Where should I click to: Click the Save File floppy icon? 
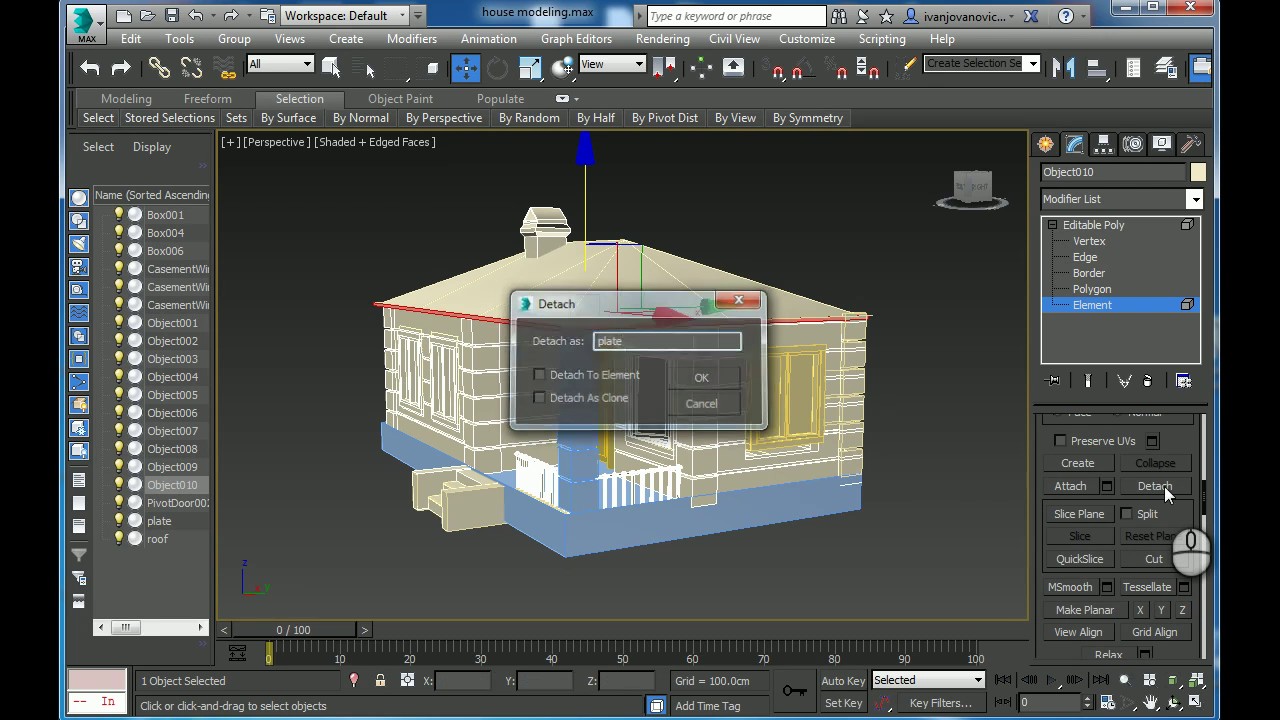tap(171, 16)
